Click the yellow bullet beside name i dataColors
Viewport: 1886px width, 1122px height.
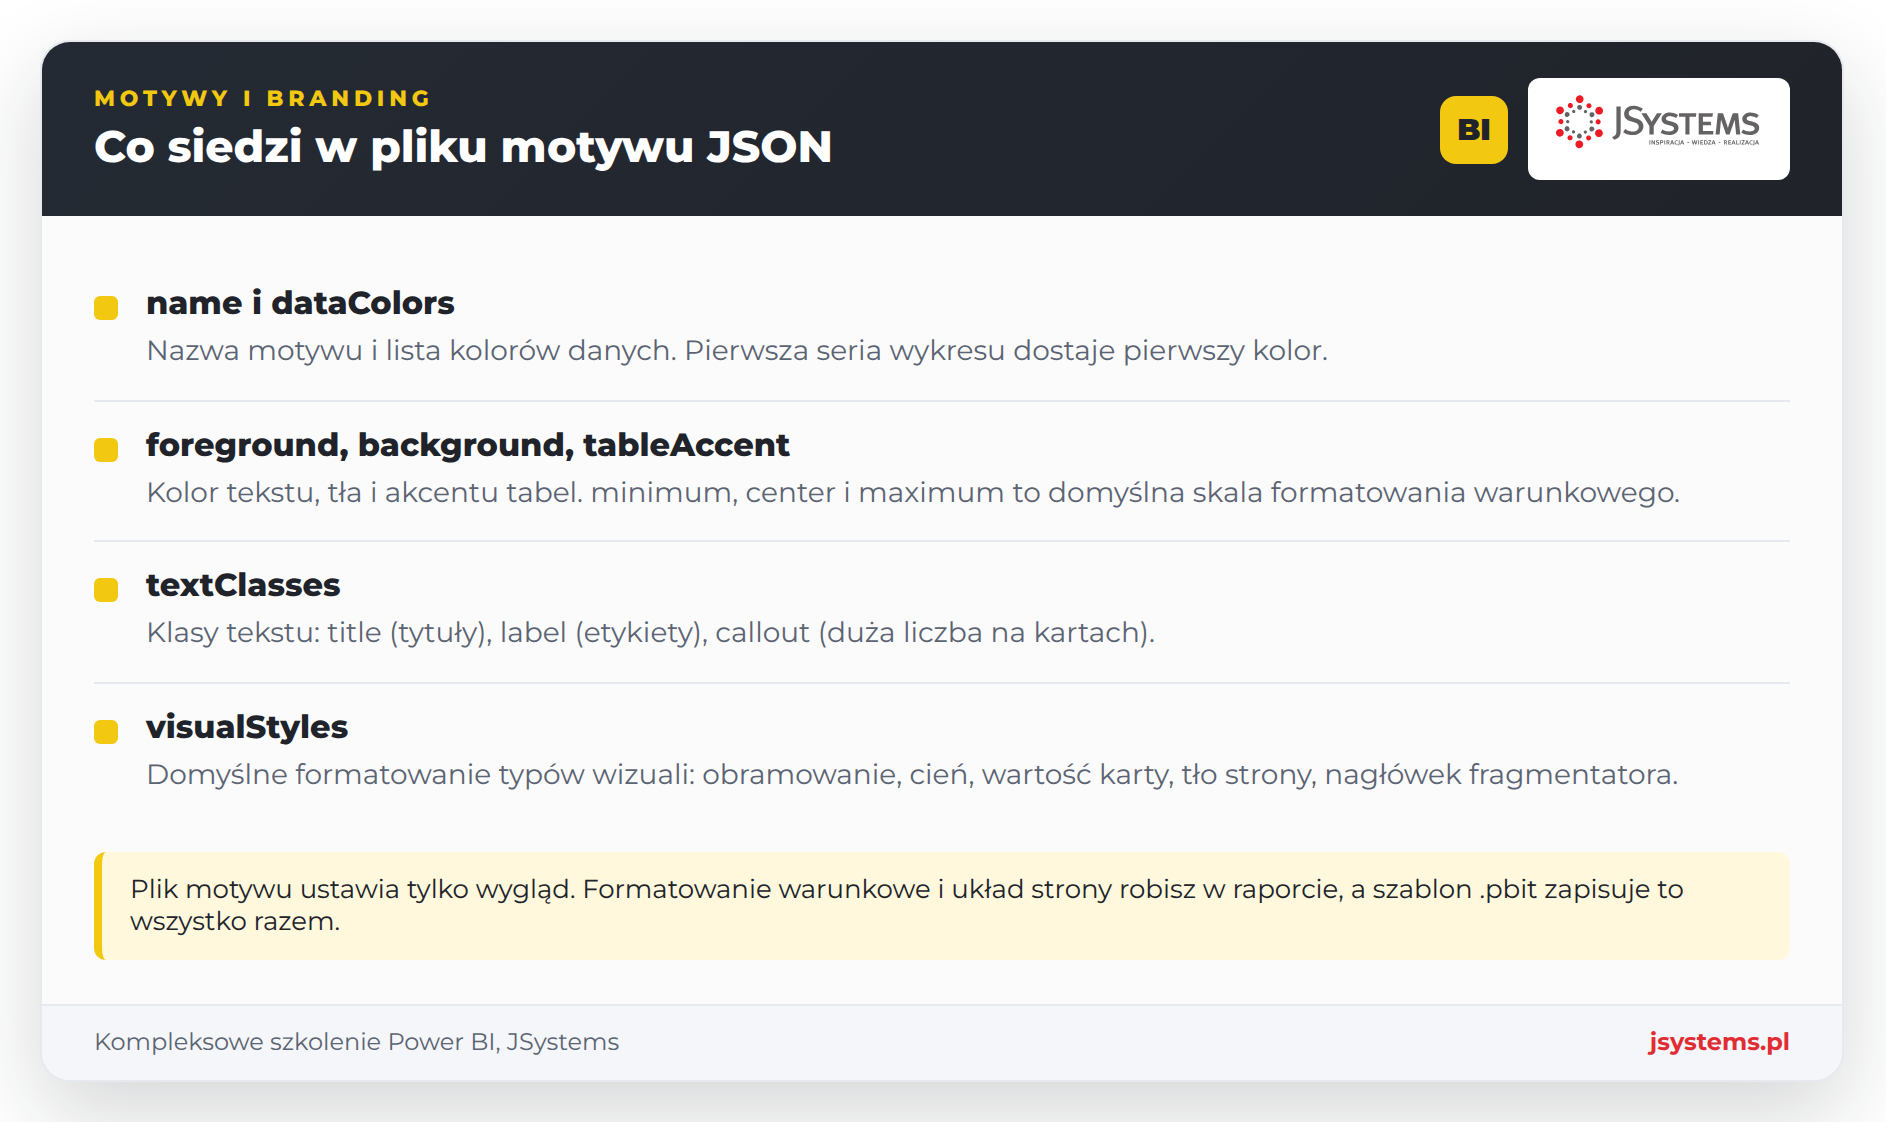[x=106, y=307]
